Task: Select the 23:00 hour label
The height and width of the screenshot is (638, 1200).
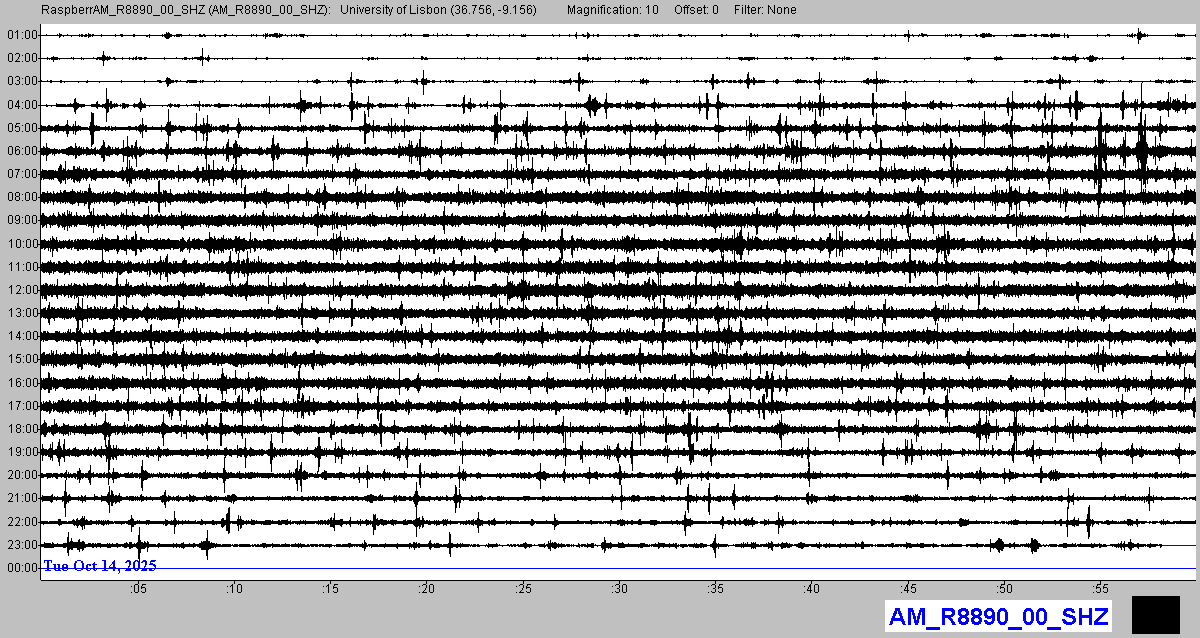Action: [22, 545]
